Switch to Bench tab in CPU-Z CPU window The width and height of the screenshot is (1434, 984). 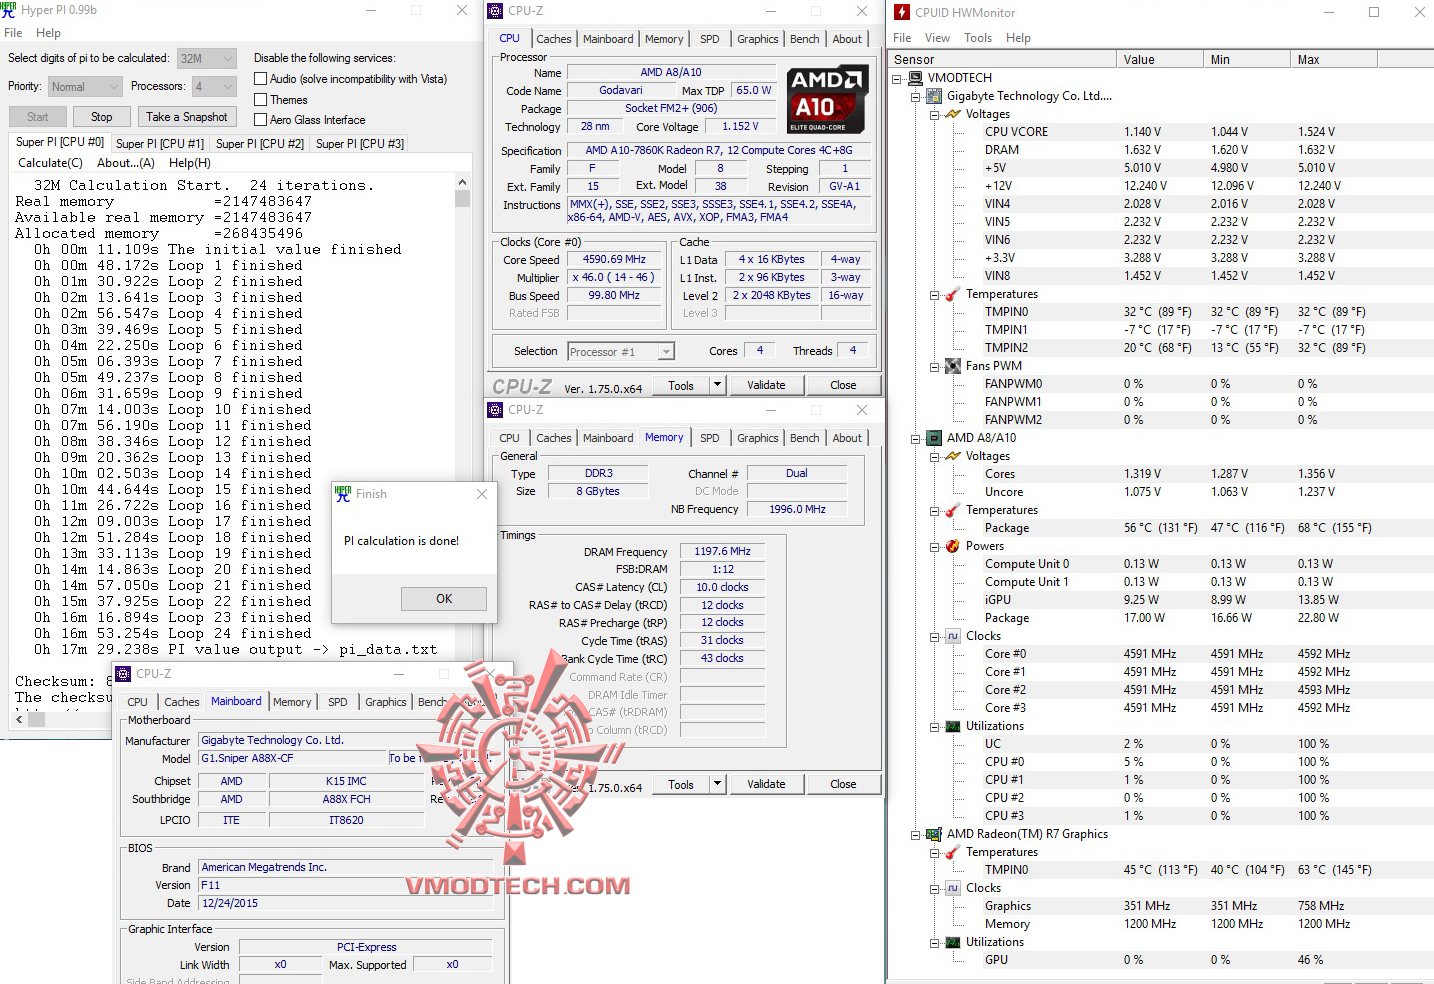[x=805, y=39]
